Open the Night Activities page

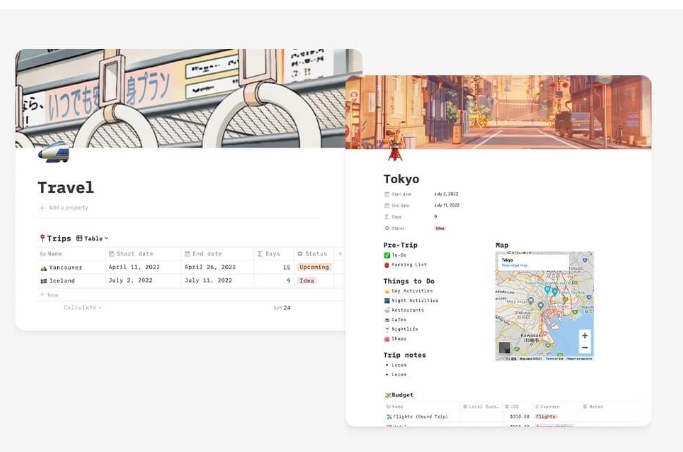coord(415,300)
